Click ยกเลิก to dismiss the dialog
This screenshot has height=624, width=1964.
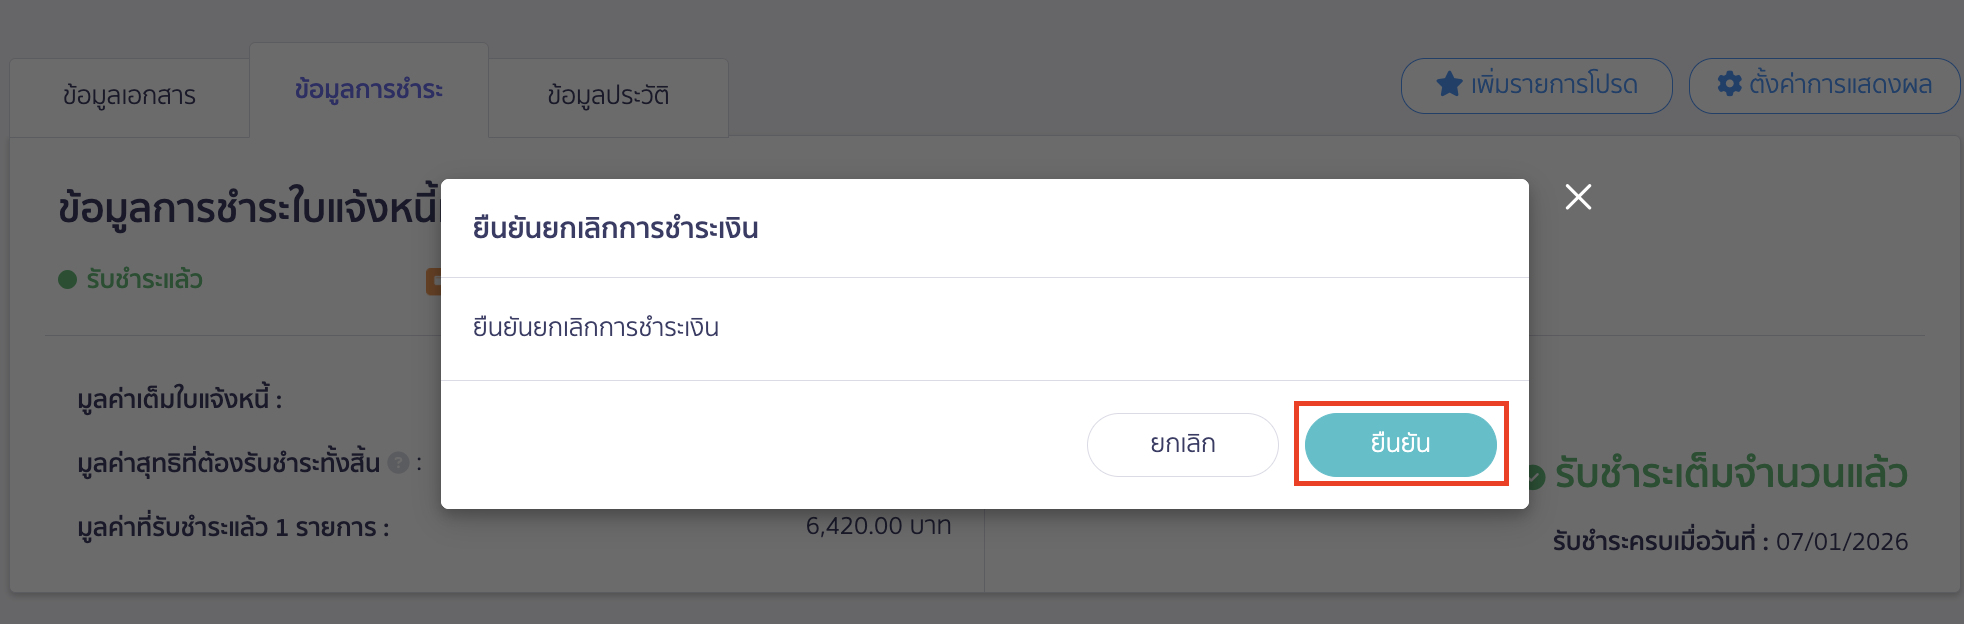click(x=1182, y=444)
